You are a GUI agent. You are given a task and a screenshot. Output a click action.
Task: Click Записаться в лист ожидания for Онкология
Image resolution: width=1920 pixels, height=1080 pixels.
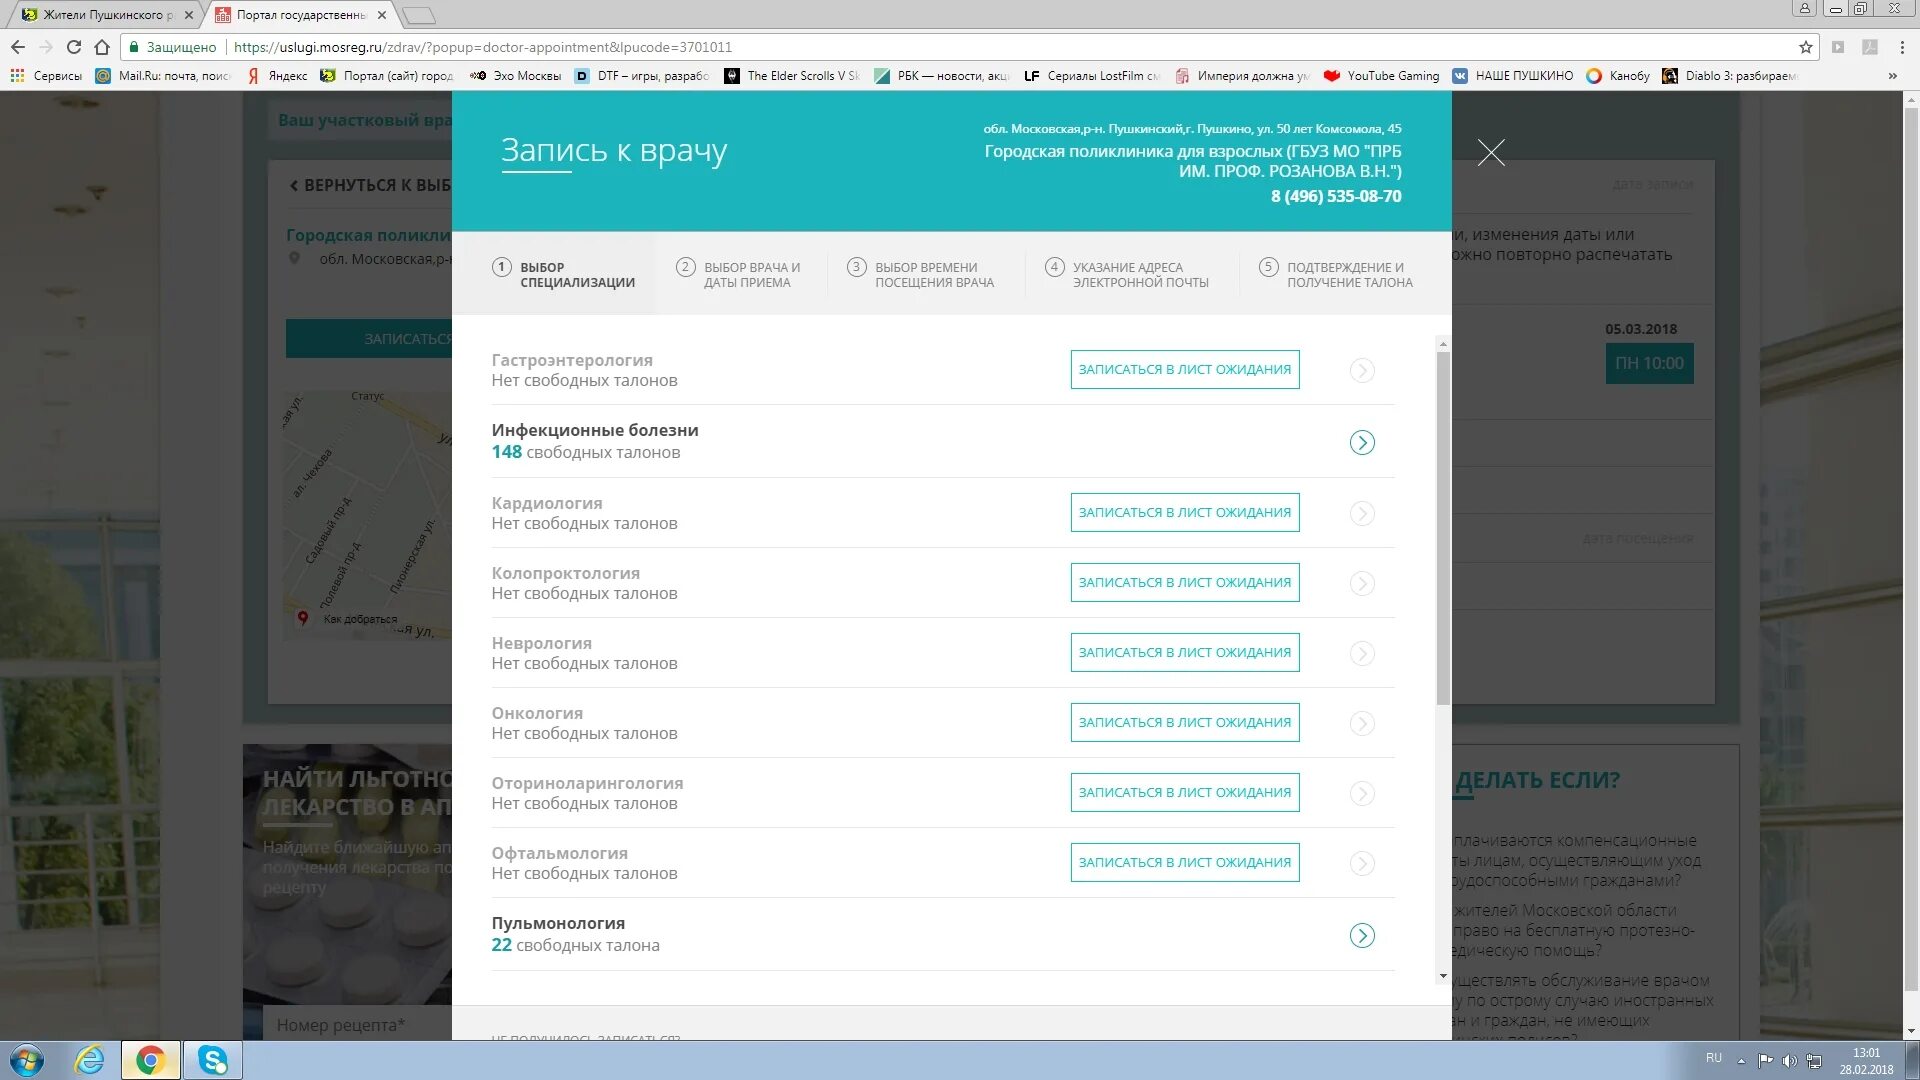1184,721
